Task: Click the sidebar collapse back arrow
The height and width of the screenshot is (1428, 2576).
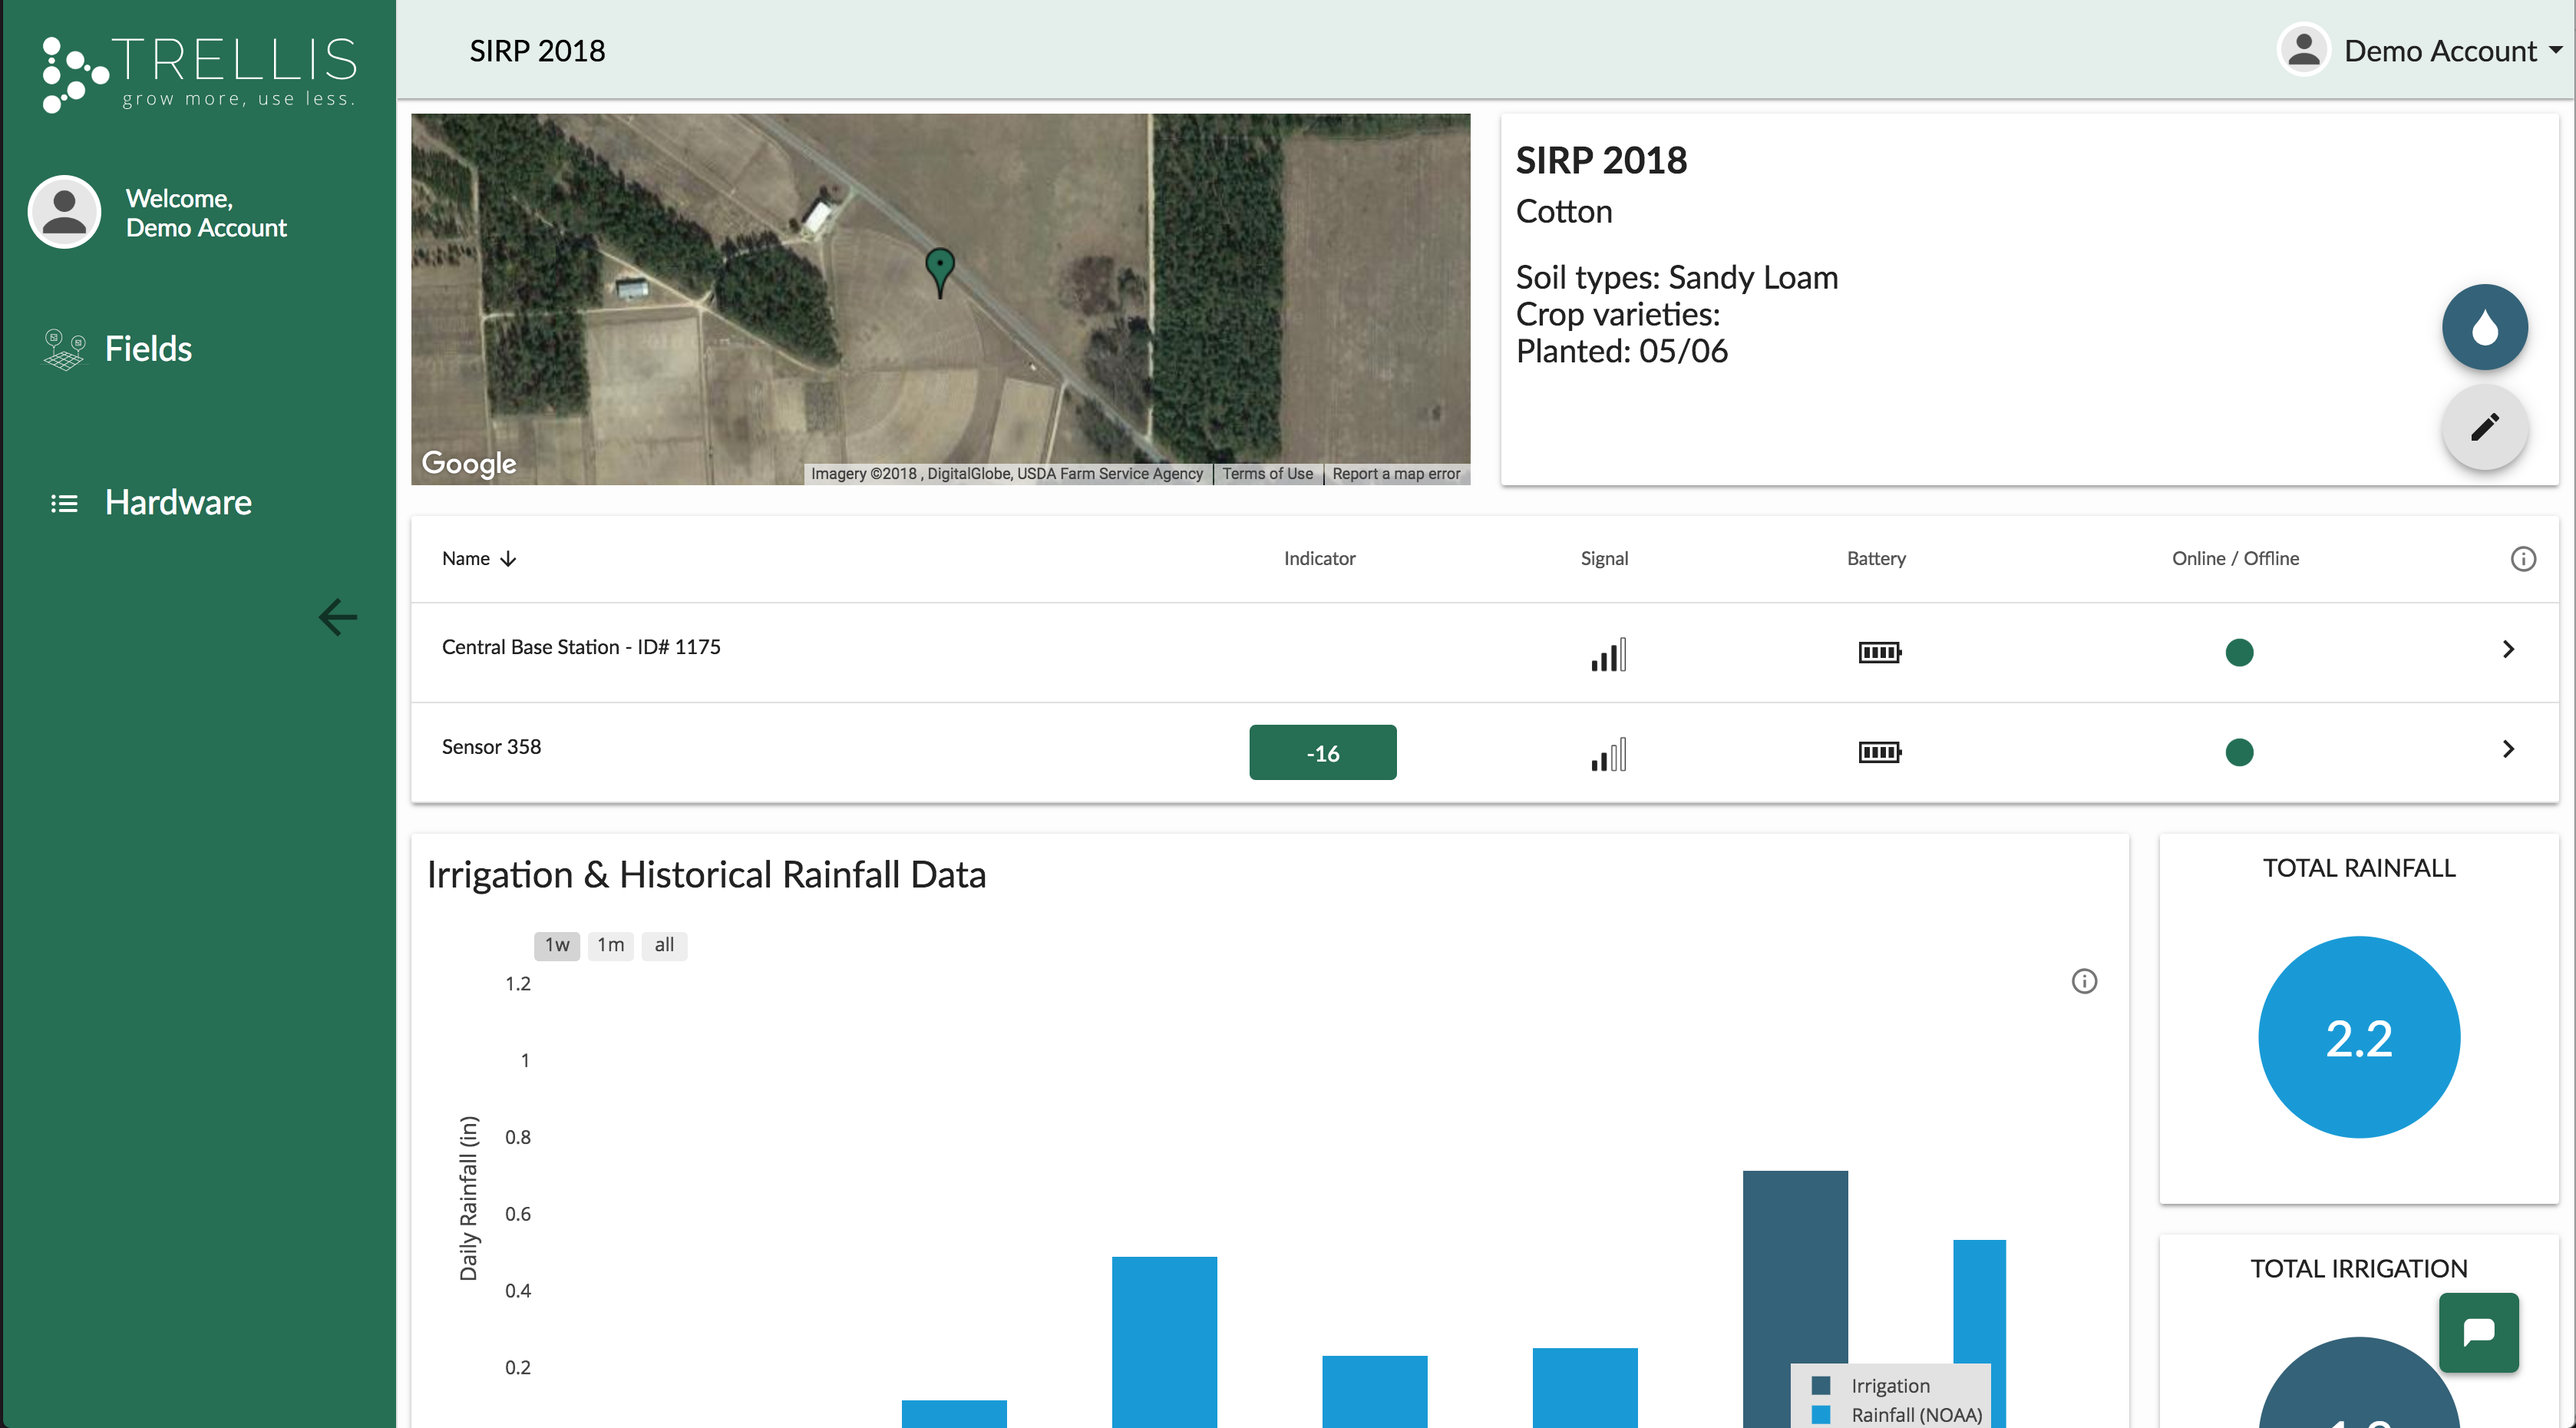Action: tap(338, 617)
